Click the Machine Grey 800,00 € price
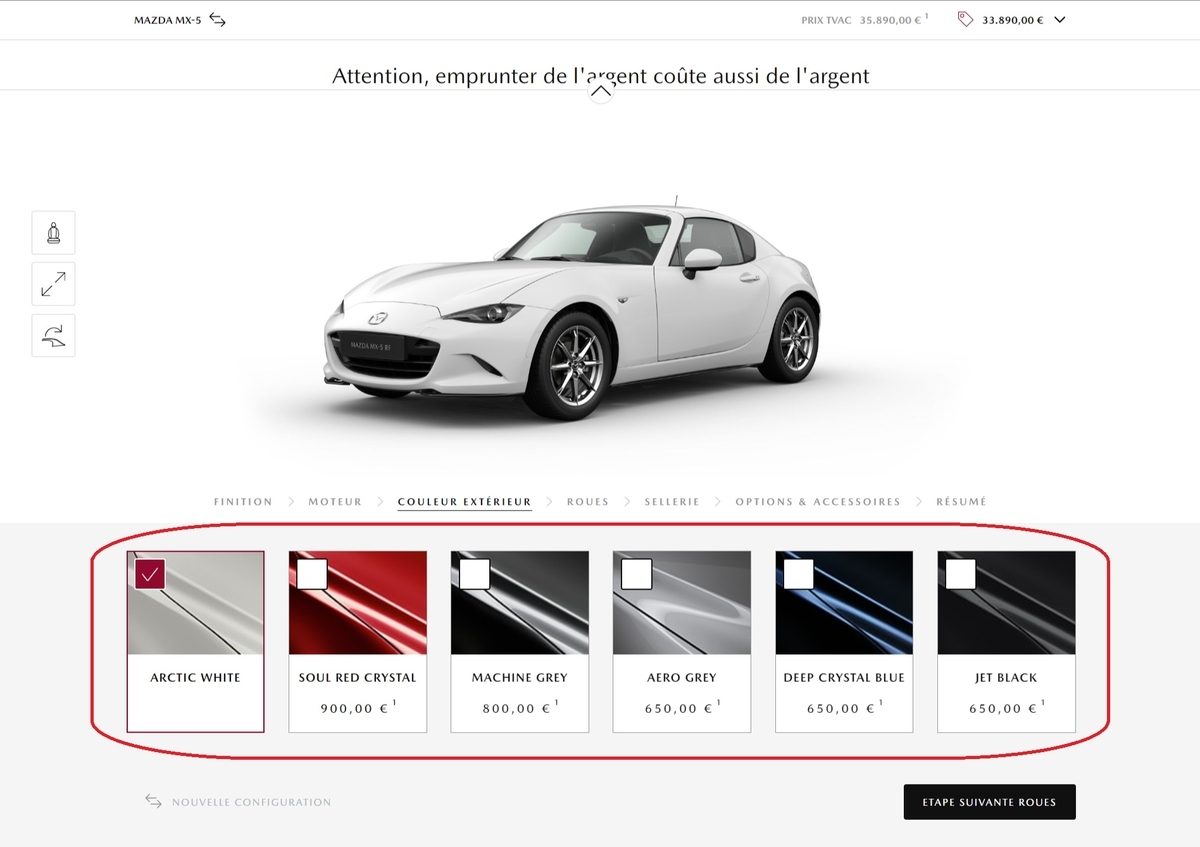1200x847 pixels. click(520, 708)
